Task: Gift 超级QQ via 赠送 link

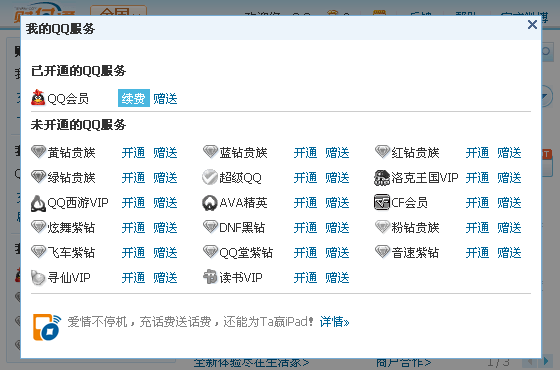Action: [x=337, y=178]
